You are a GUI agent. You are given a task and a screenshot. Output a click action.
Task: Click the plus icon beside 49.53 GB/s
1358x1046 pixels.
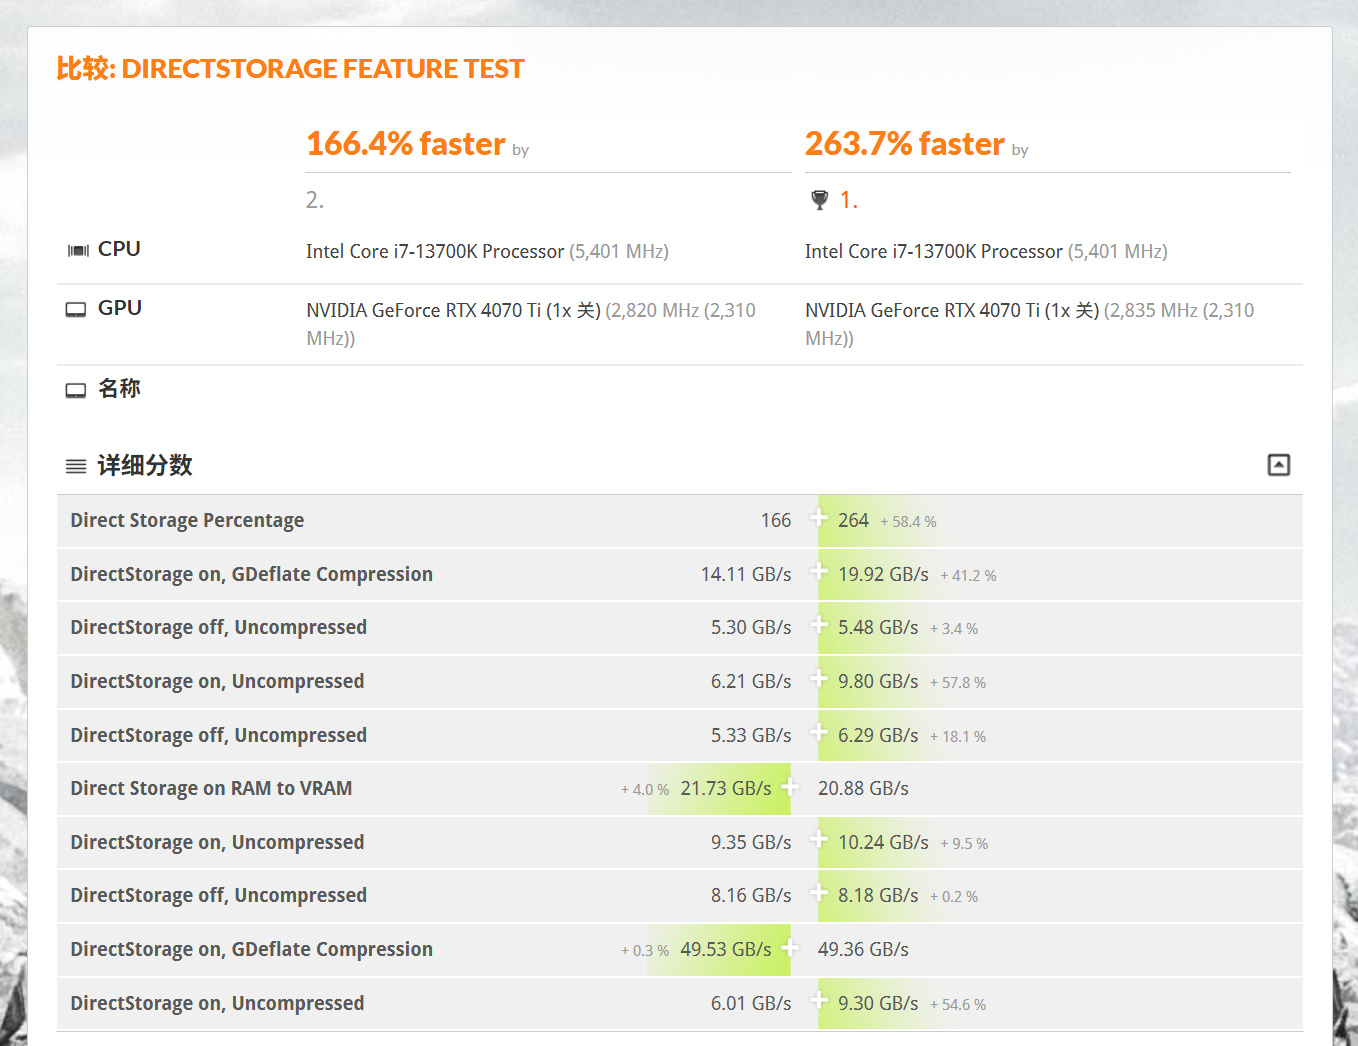pos(790,948)
